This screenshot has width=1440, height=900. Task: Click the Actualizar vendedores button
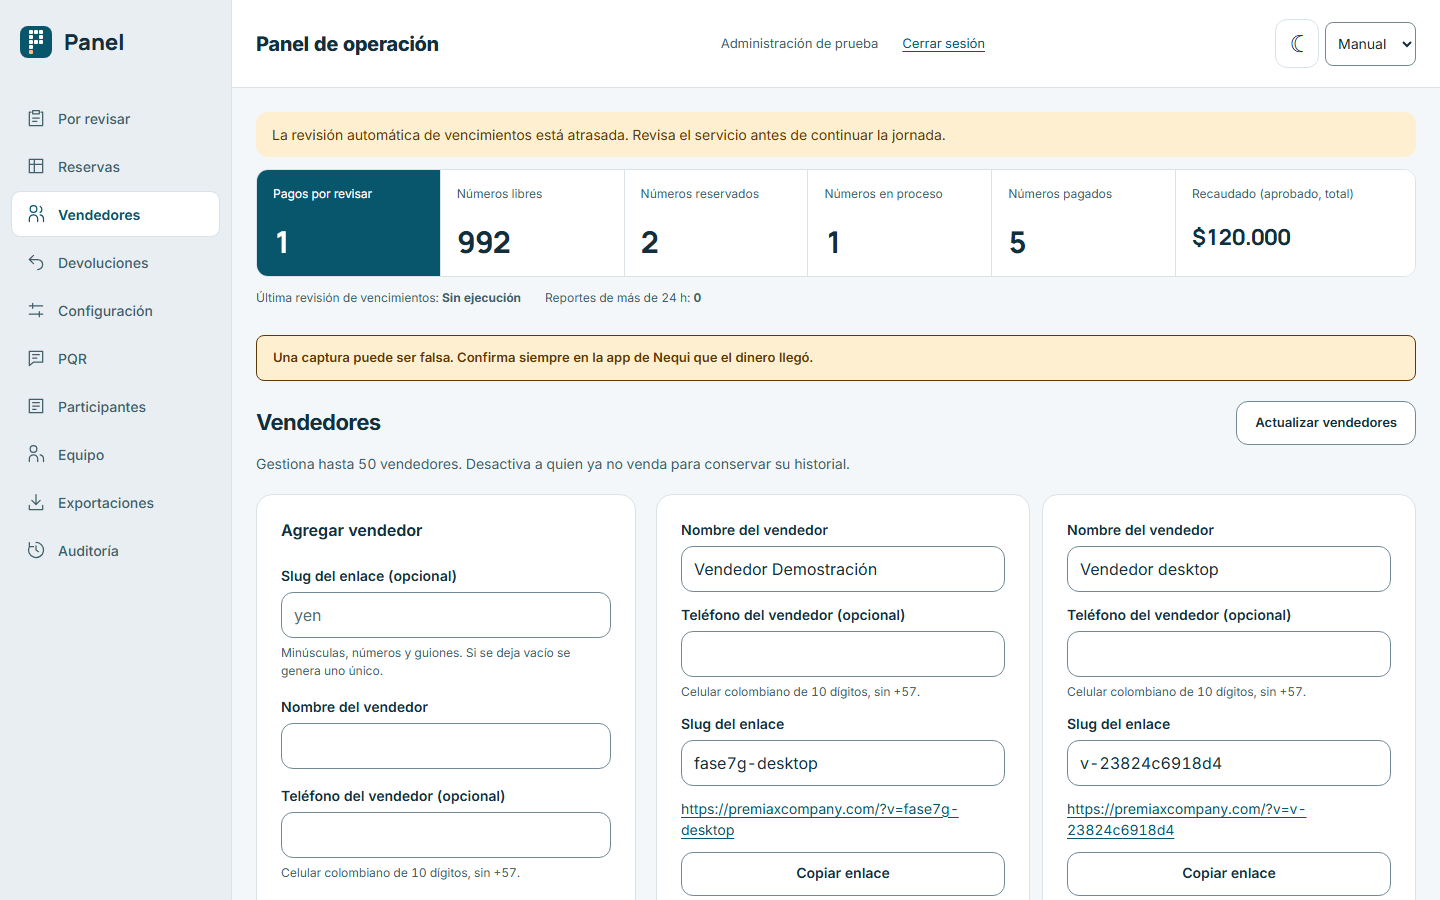click(1325, 423)
